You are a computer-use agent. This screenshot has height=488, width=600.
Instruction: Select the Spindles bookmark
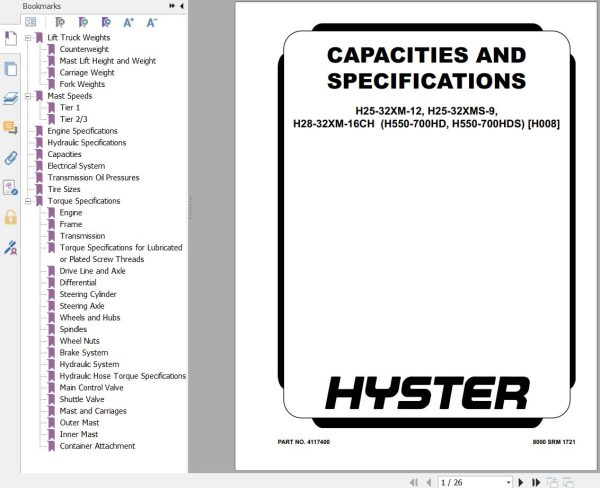click(x=73, y=329)
